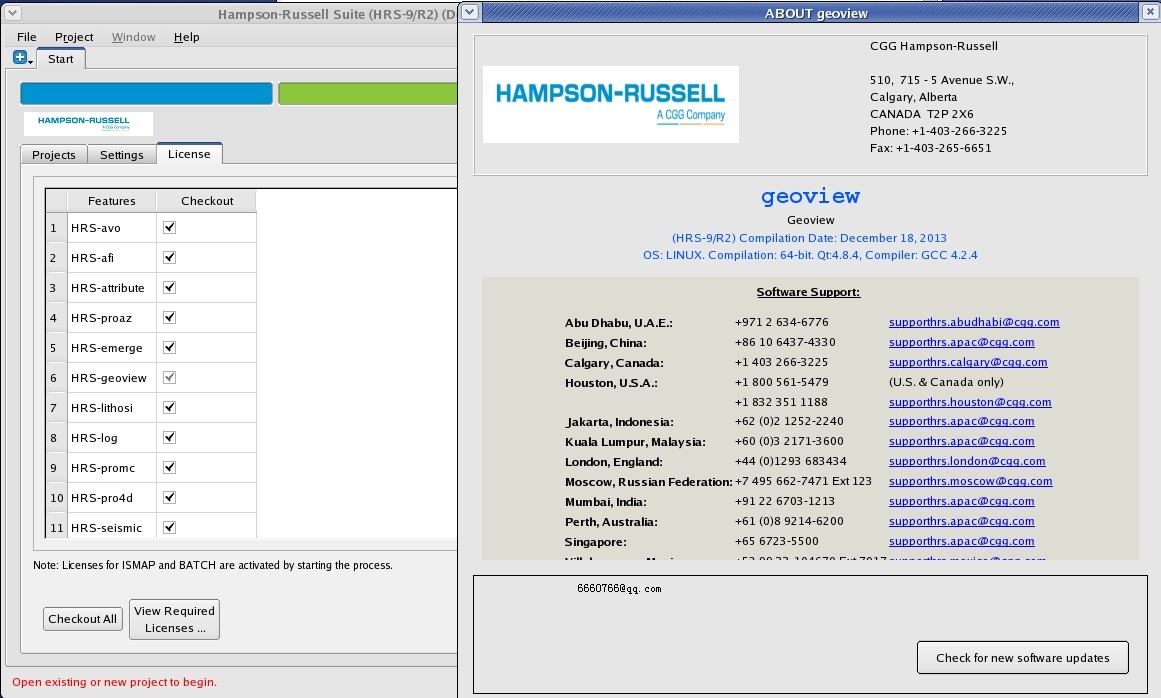Click the large Hampson-Russell logo in About dialog
Screen dimensions: 1161x698
point(611,104)
